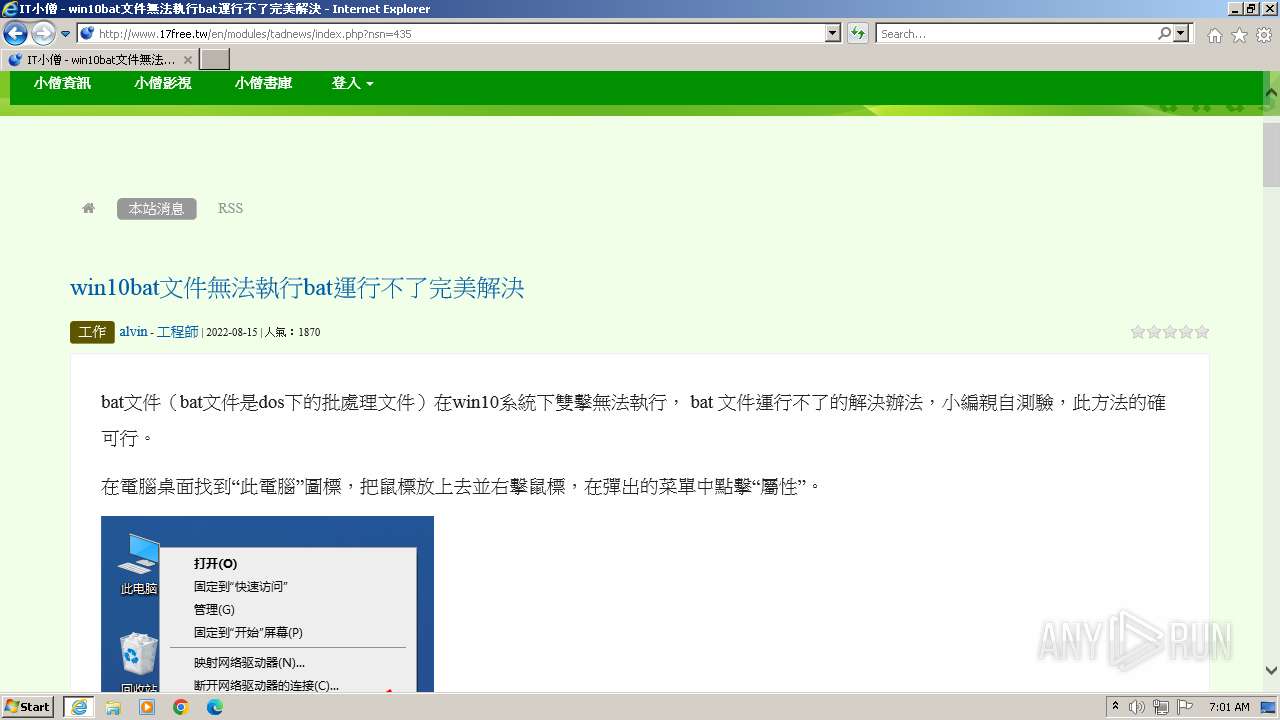Image resolution: width=1280 pixels, height=720 pixels.
Task: Click the search magnifier icon
Action: click(x=1164, y=33)
